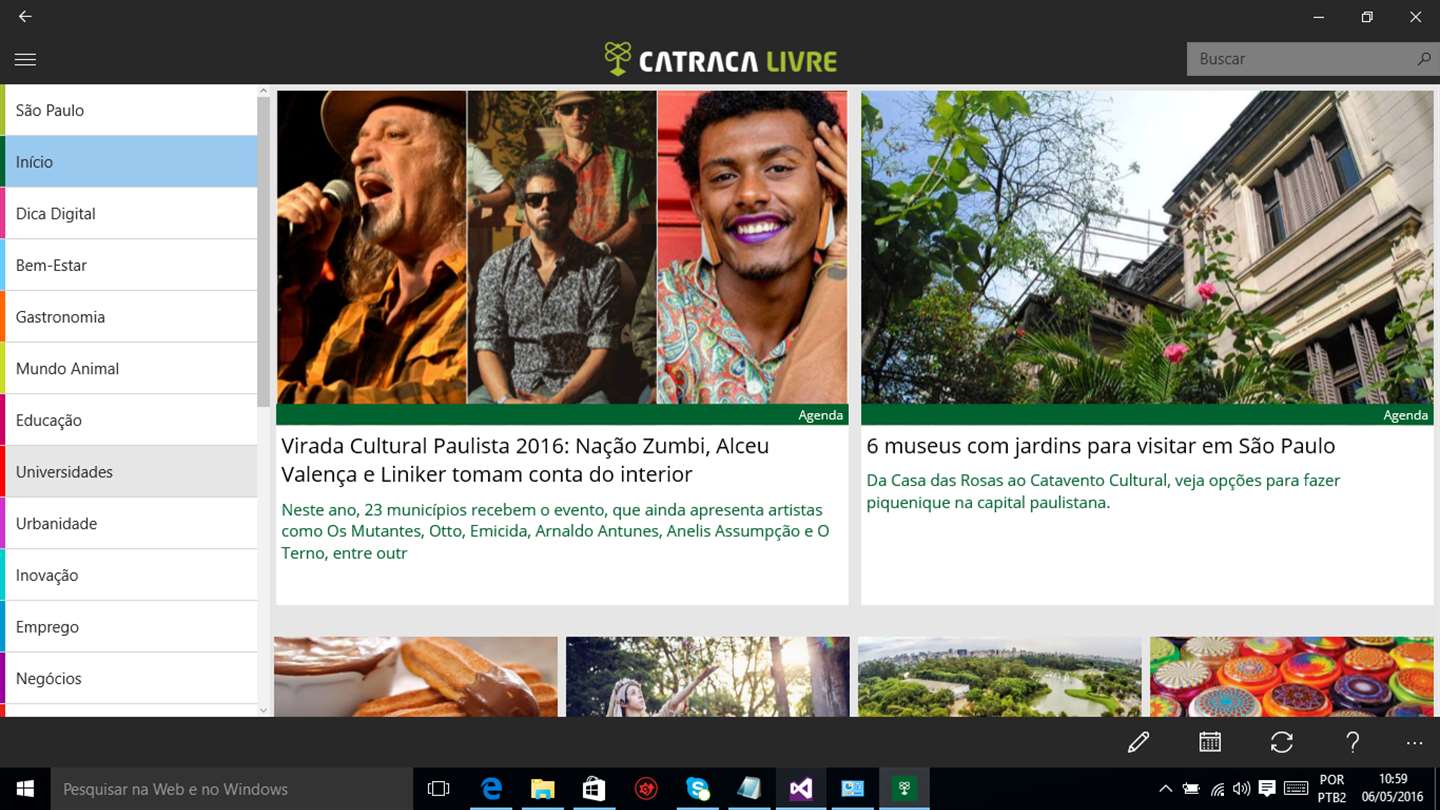Open the Emprego category
This screenshot has width=1440, height=810.
tap(129, 627)
